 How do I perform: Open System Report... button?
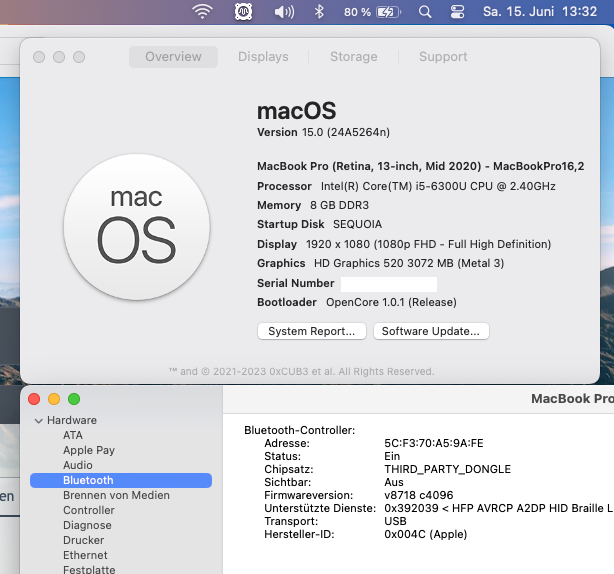[x=312, y=331]
